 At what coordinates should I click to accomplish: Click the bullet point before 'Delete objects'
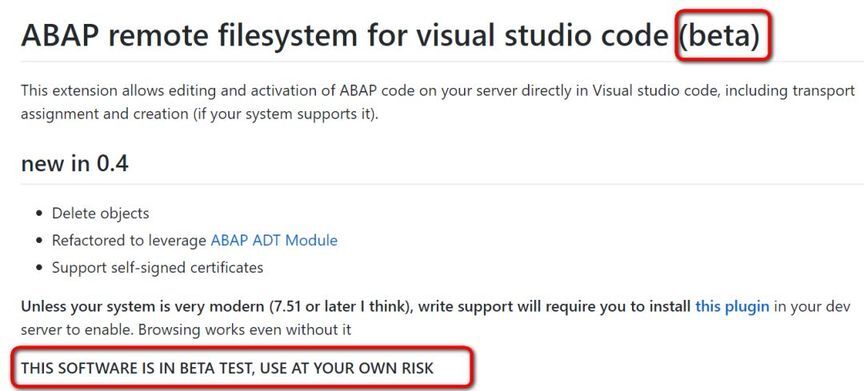tap(39, 214)
